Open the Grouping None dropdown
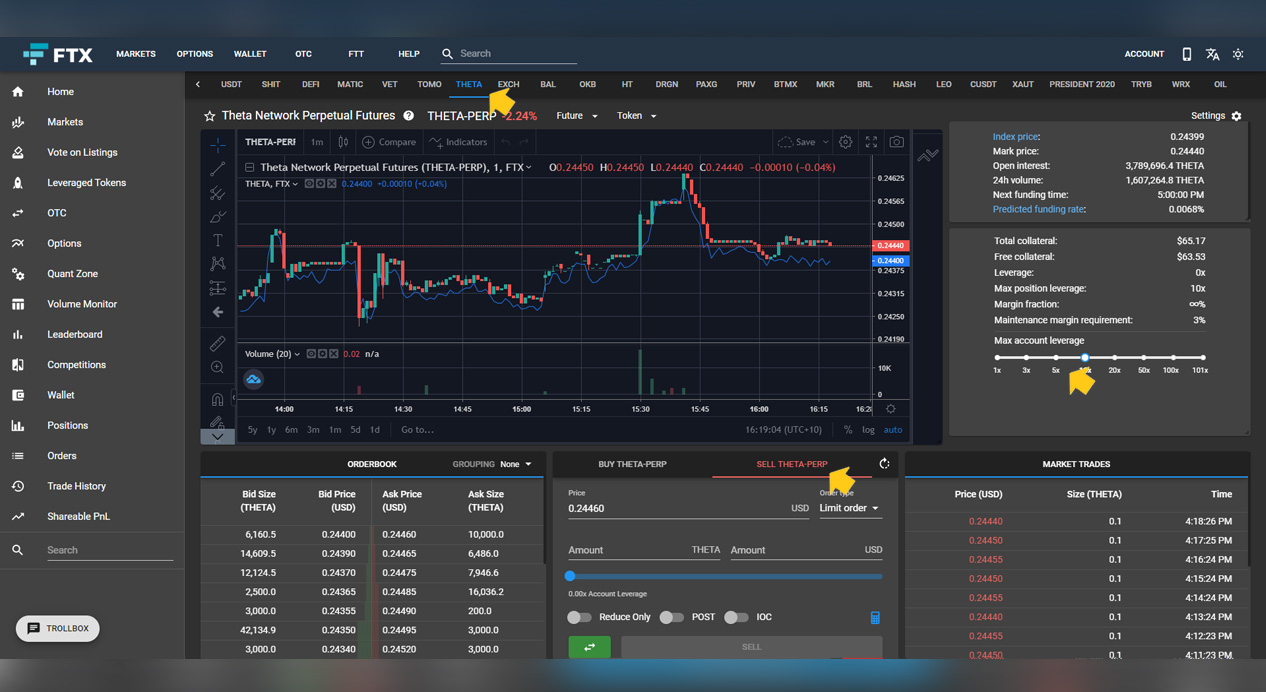 [516, 464]
